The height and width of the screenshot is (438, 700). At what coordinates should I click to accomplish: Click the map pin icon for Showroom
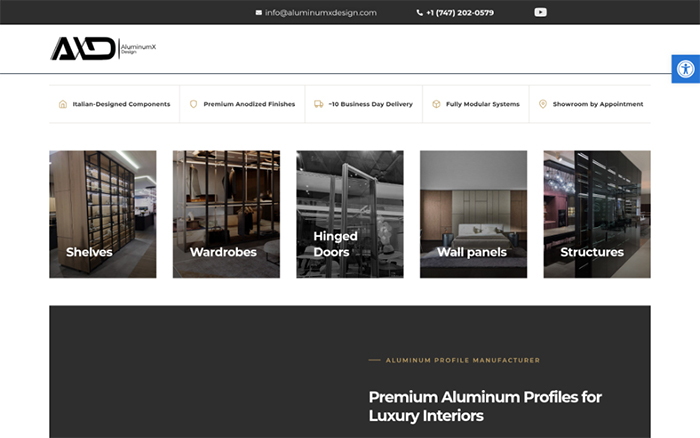[x=543, y=104]
